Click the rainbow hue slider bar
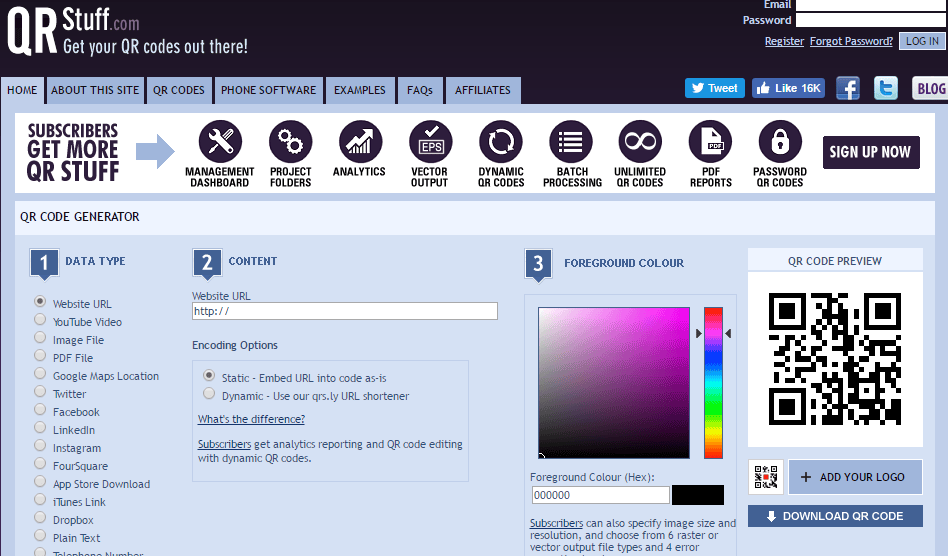Screen dimensions: 948x556 point(713,383)
